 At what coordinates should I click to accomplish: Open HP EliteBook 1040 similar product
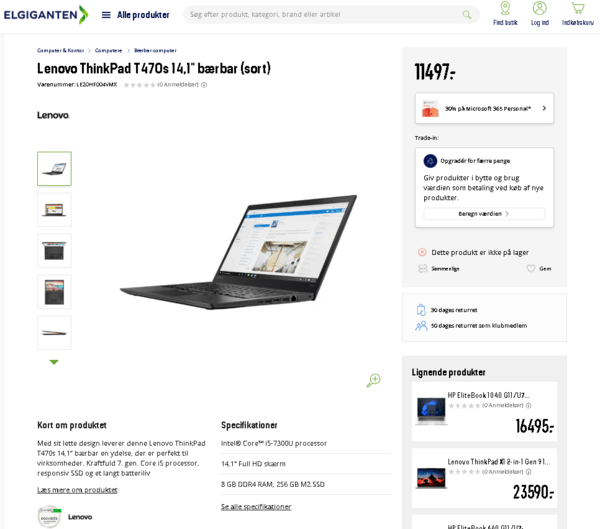tap(484, 411)
